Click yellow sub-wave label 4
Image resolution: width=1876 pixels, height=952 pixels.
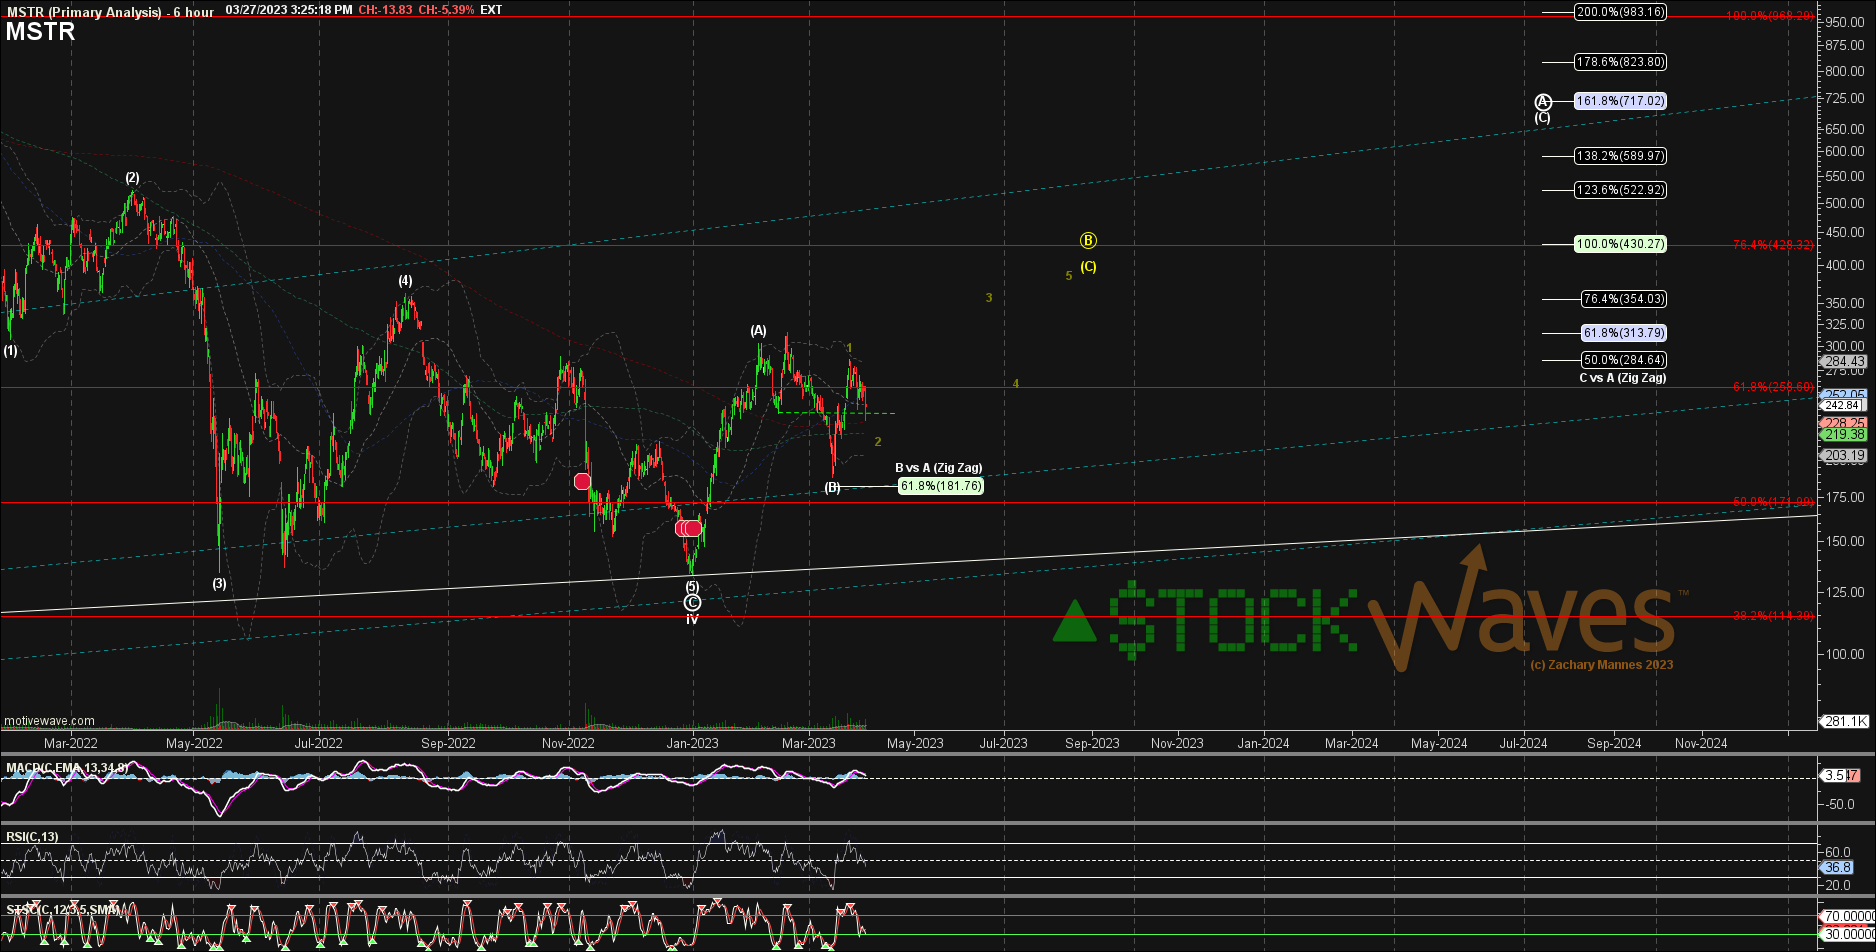[1015, 384]
